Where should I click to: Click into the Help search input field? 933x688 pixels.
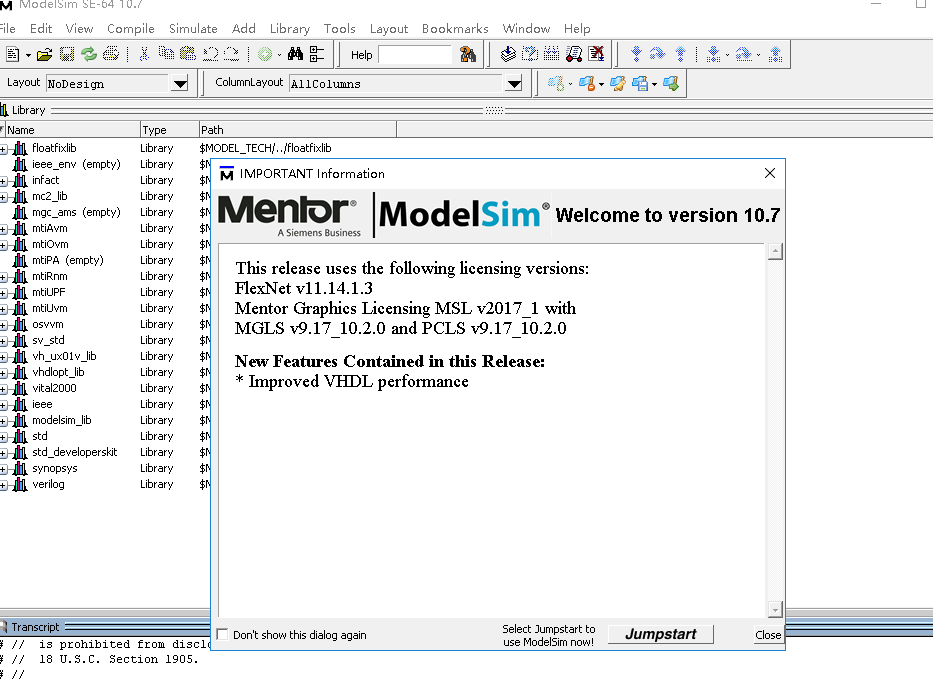click(415, 55)
